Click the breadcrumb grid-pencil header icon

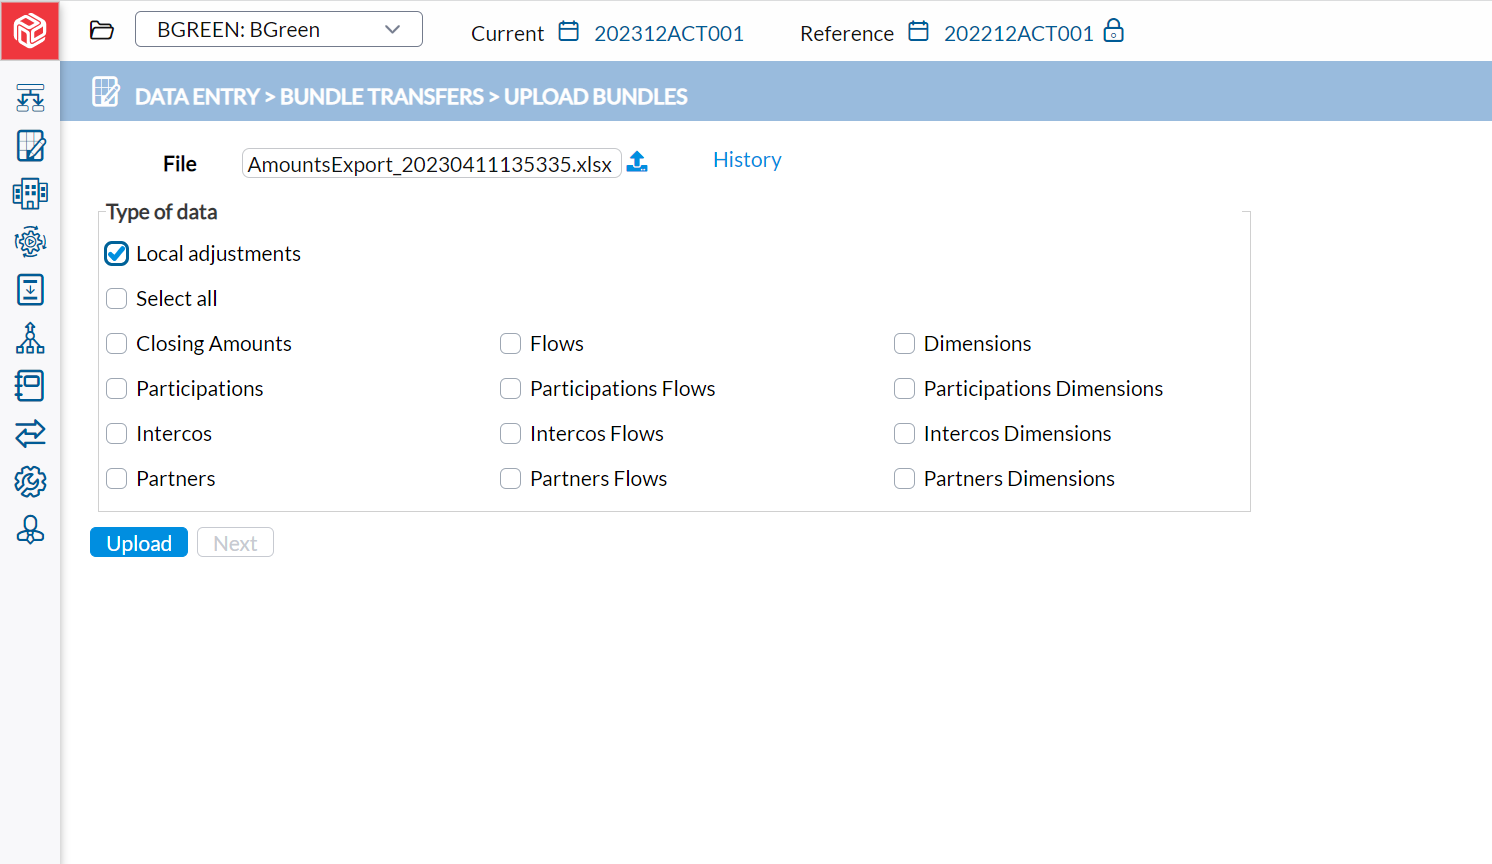[x=105, y=92]
